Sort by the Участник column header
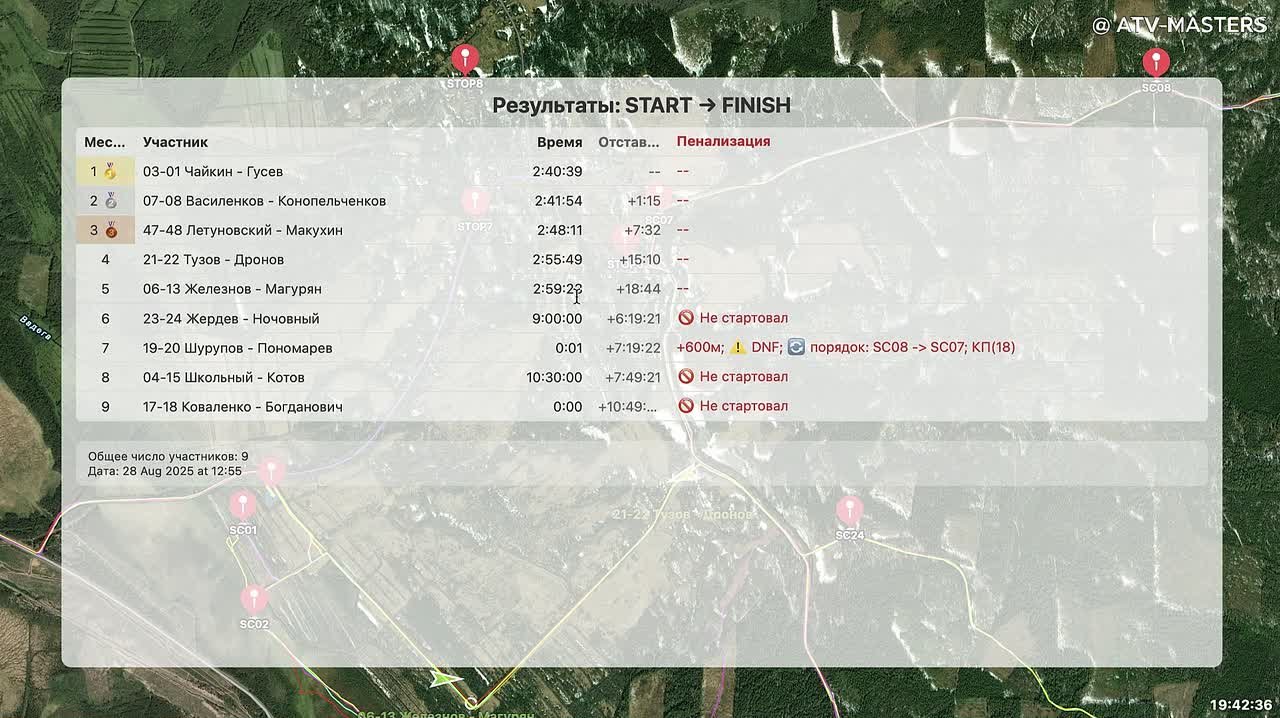The height and width of the screenshot is (718, 1280). coord(176,142)
